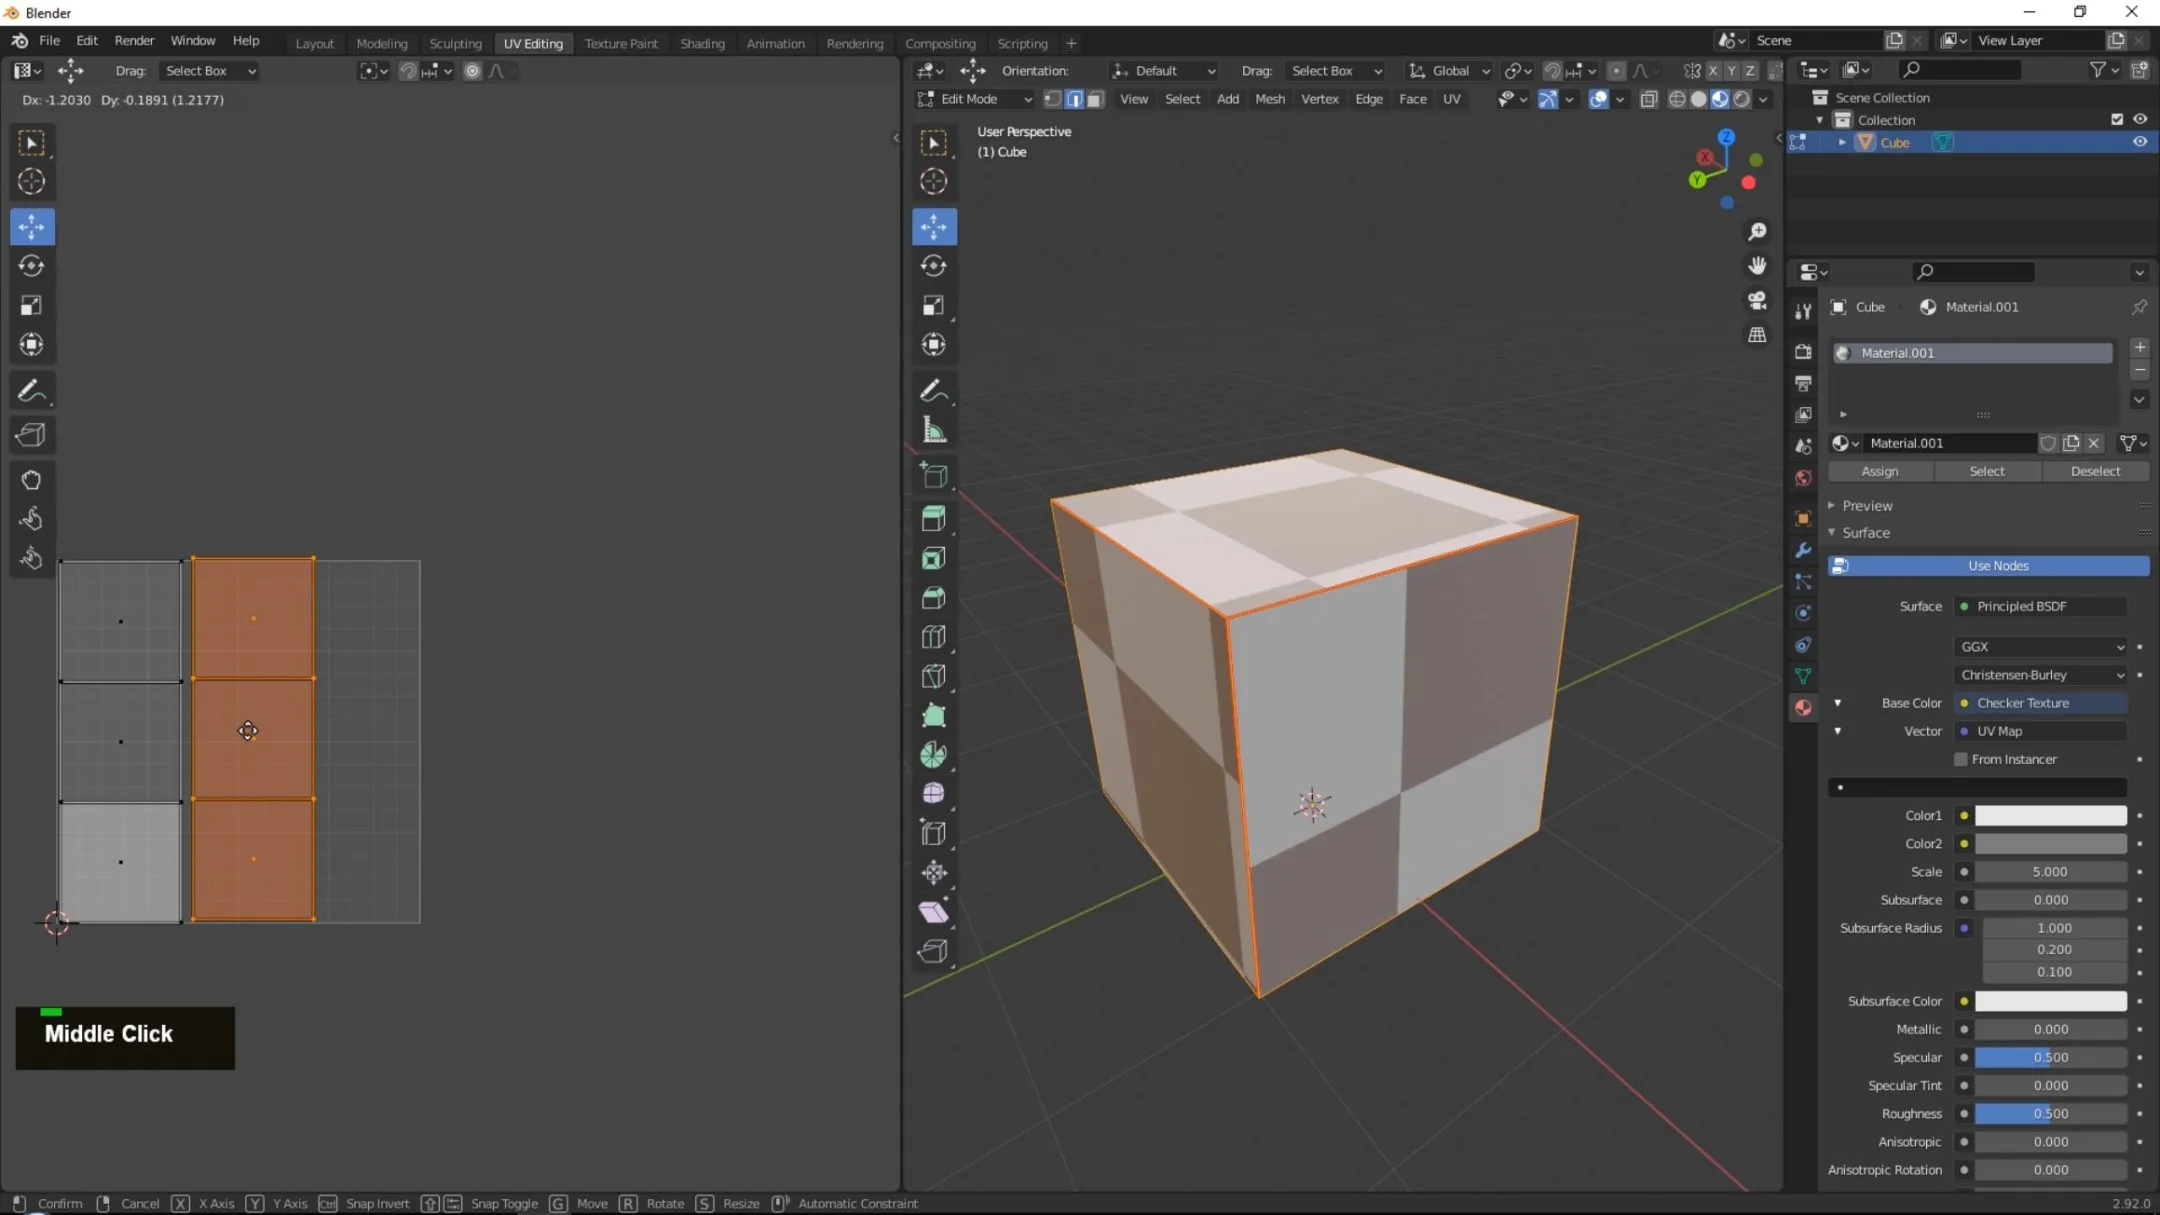Click the Rotate tool icon
Viewport: 2160px width, 1215px height.
pyautogui.click(x=33, y=266)
